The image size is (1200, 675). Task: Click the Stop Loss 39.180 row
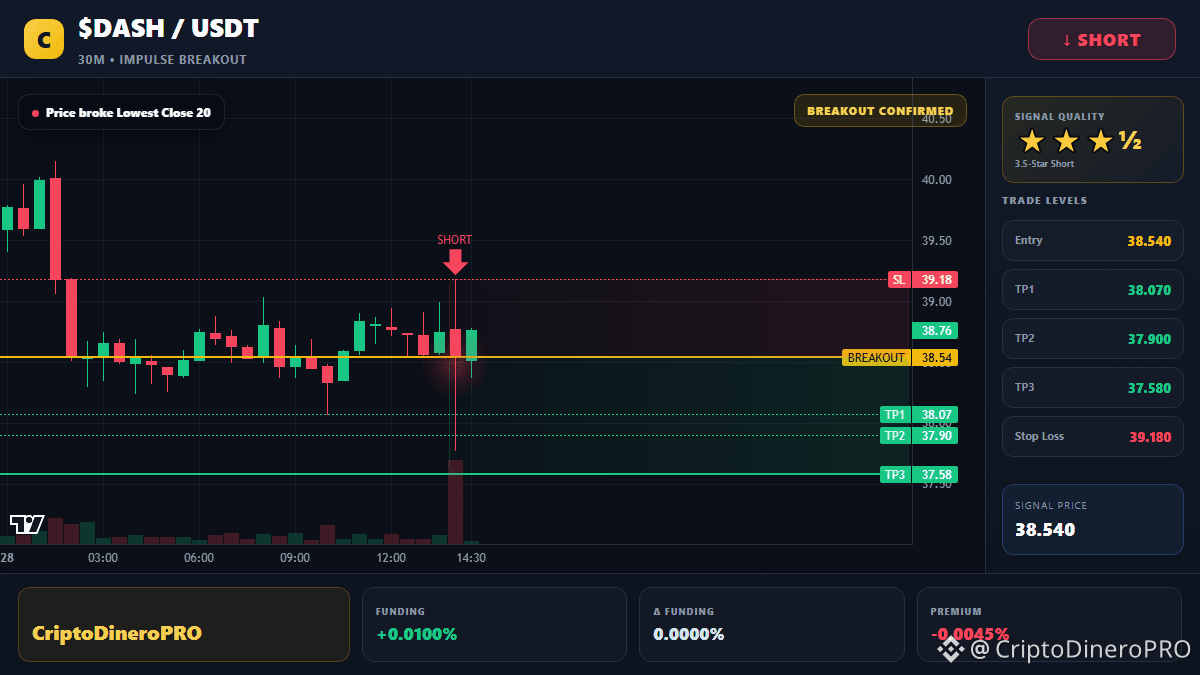[1093, 437]
